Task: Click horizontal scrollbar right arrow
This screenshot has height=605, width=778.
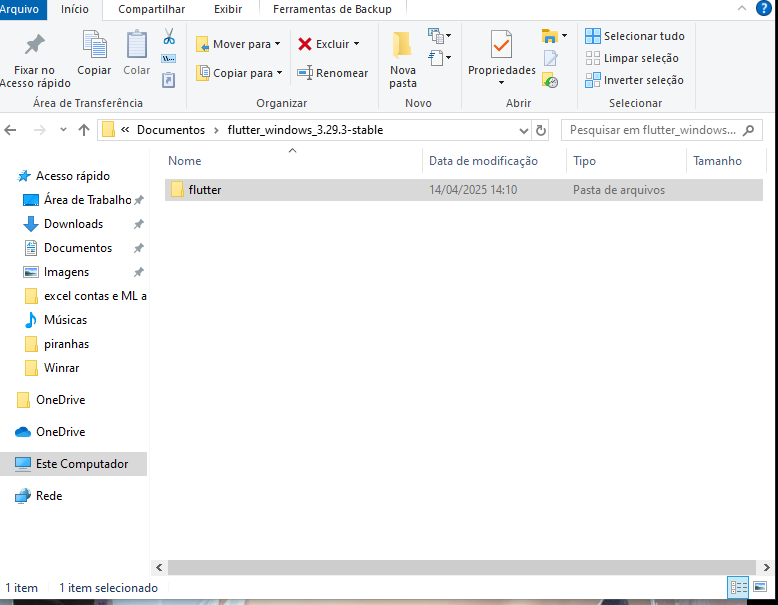Action: (766, 567)
